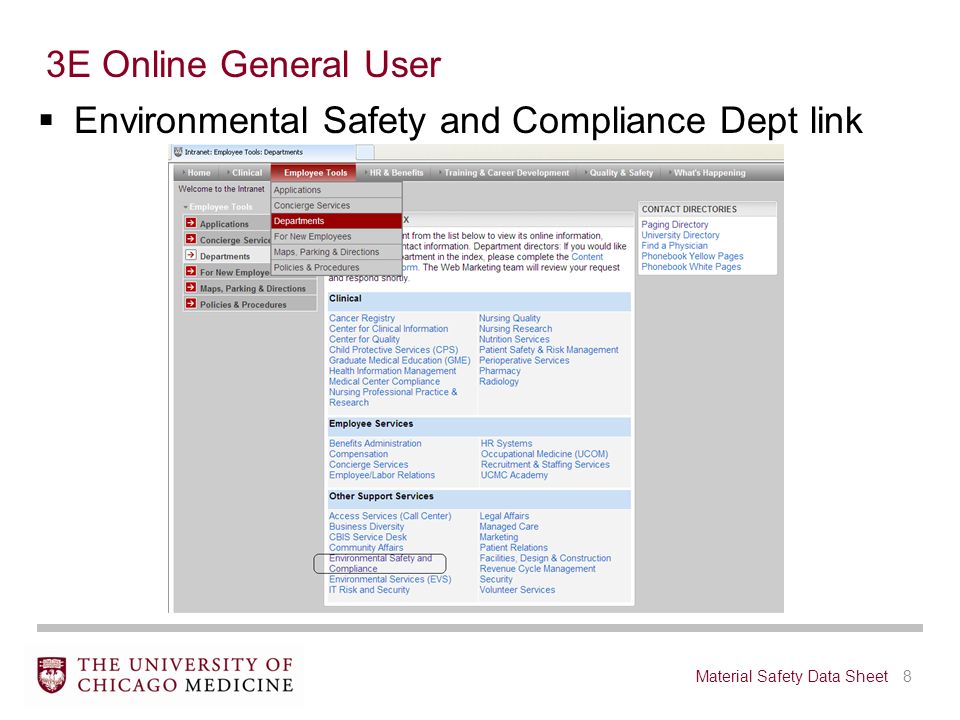
Task: Open CBIS Service Desk link
Action: [x=367, y=537]
